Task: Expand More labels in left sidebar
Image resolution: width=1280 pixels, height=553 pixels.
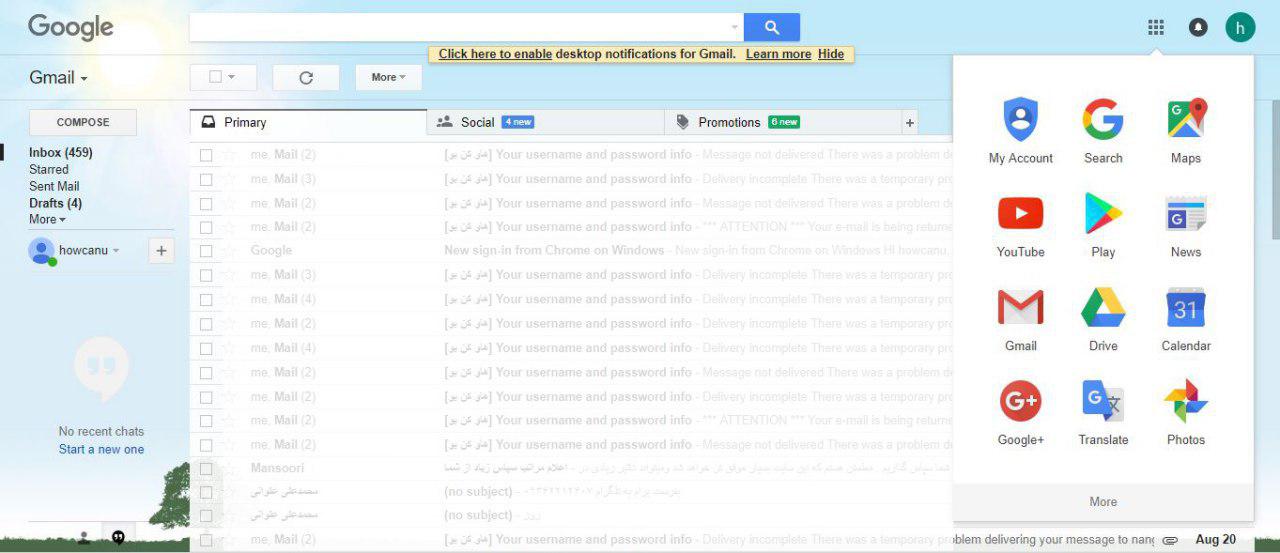Action: click(47, 219)
